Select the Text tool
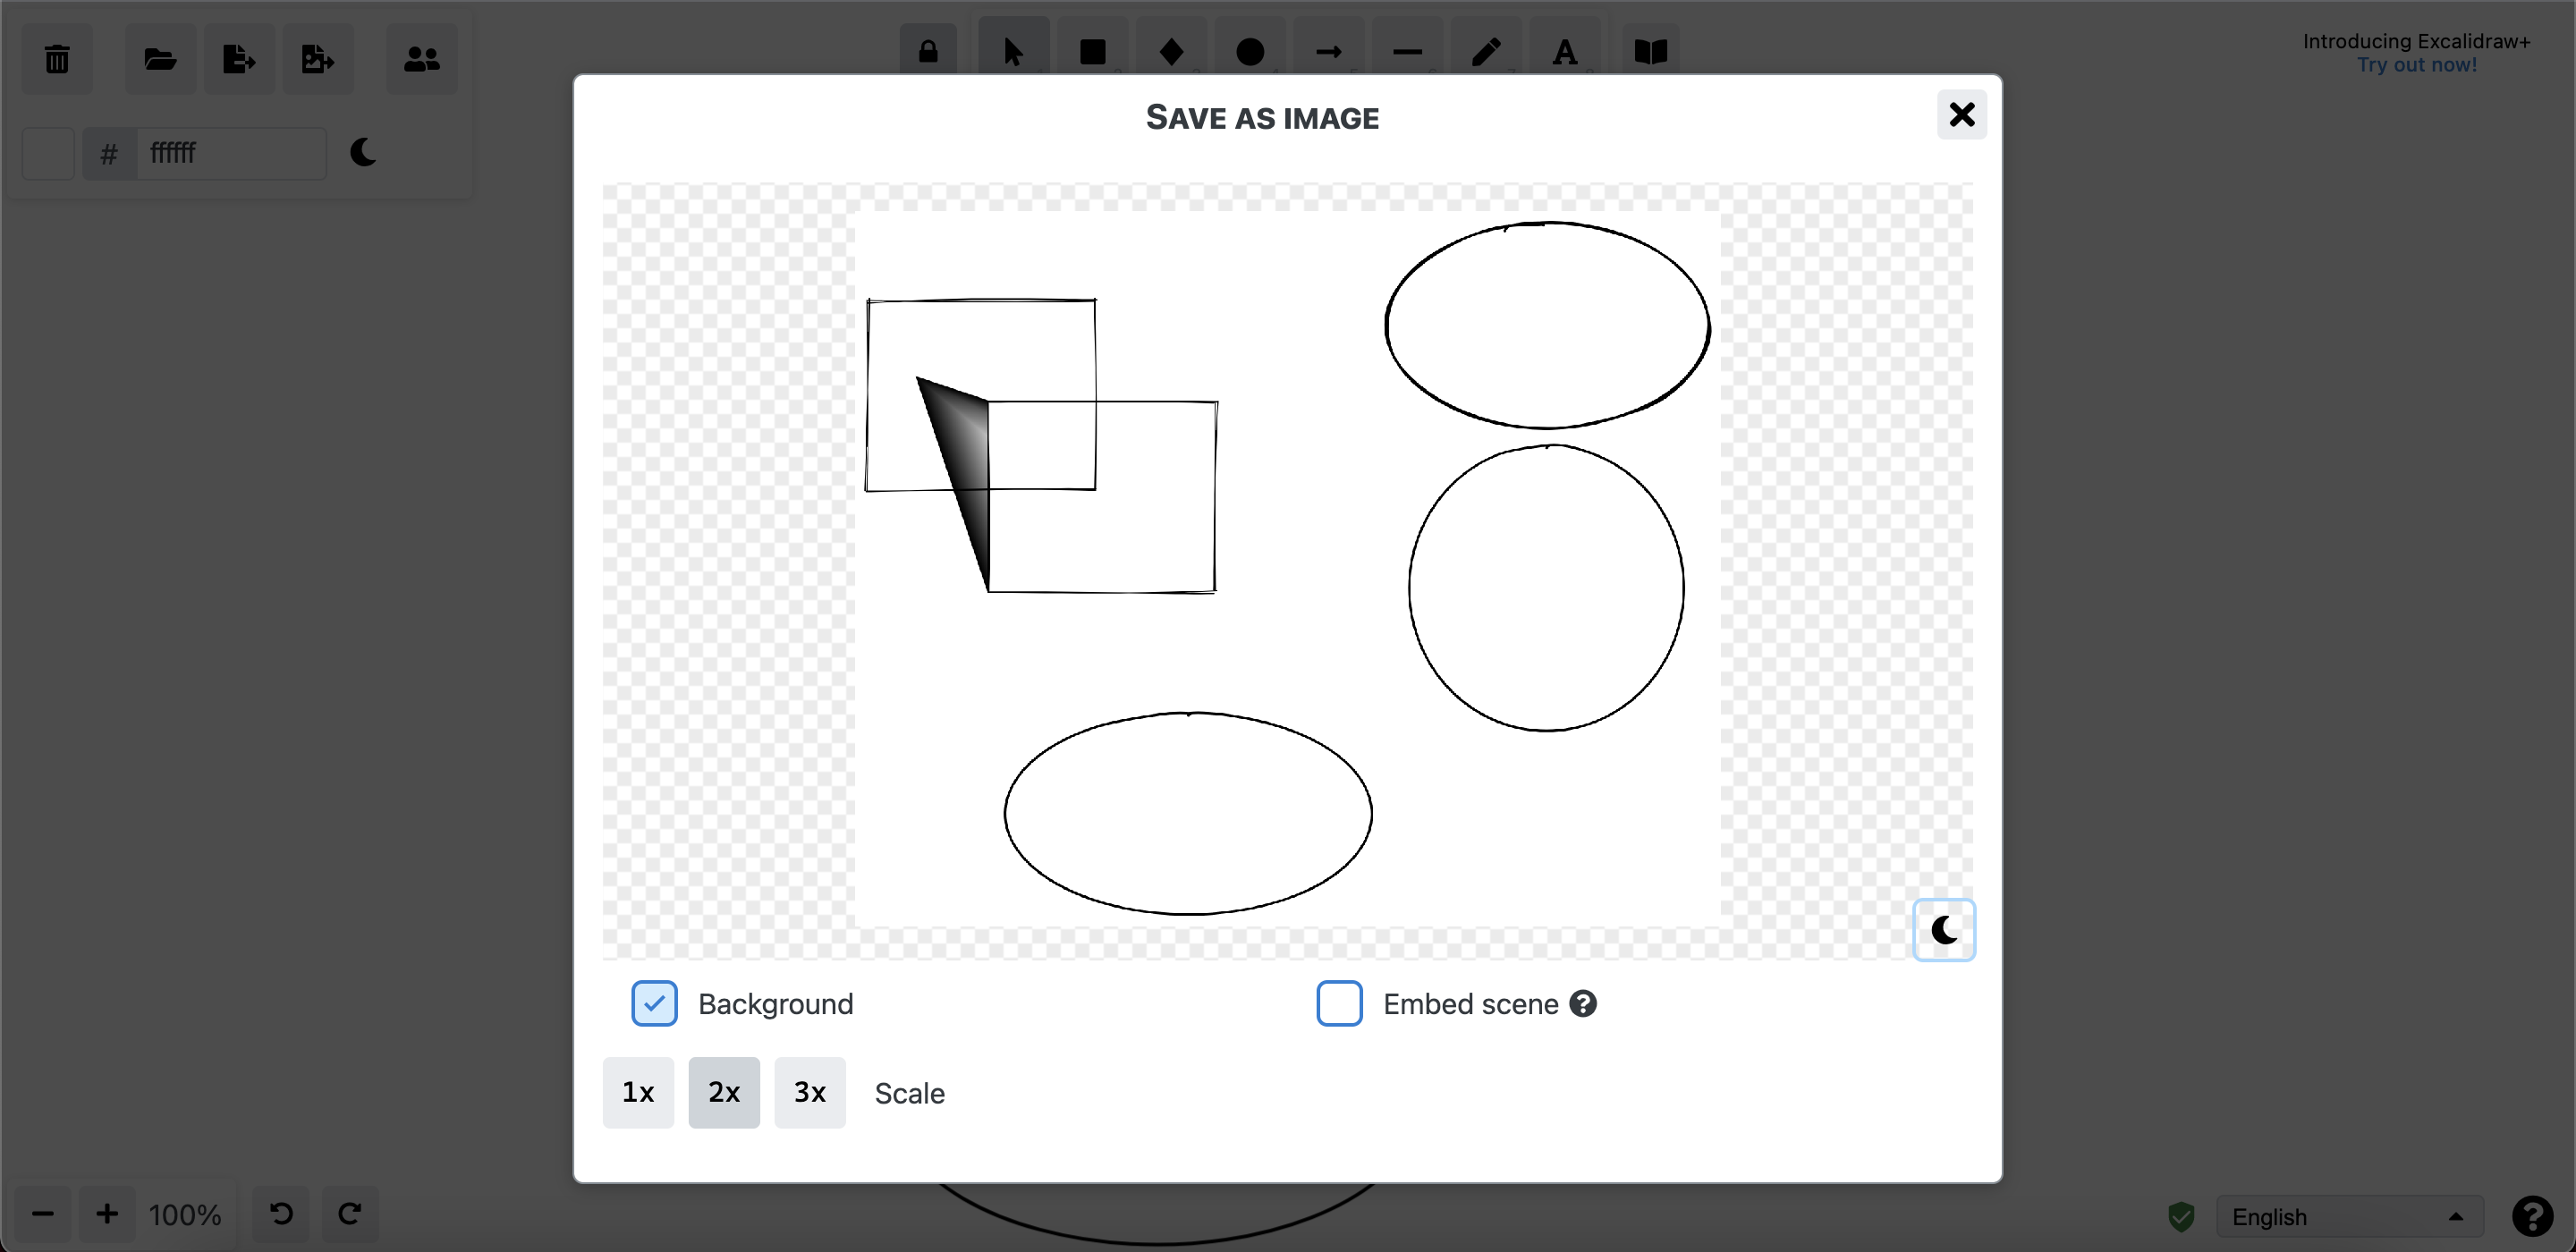 [x=1565, y=52]
